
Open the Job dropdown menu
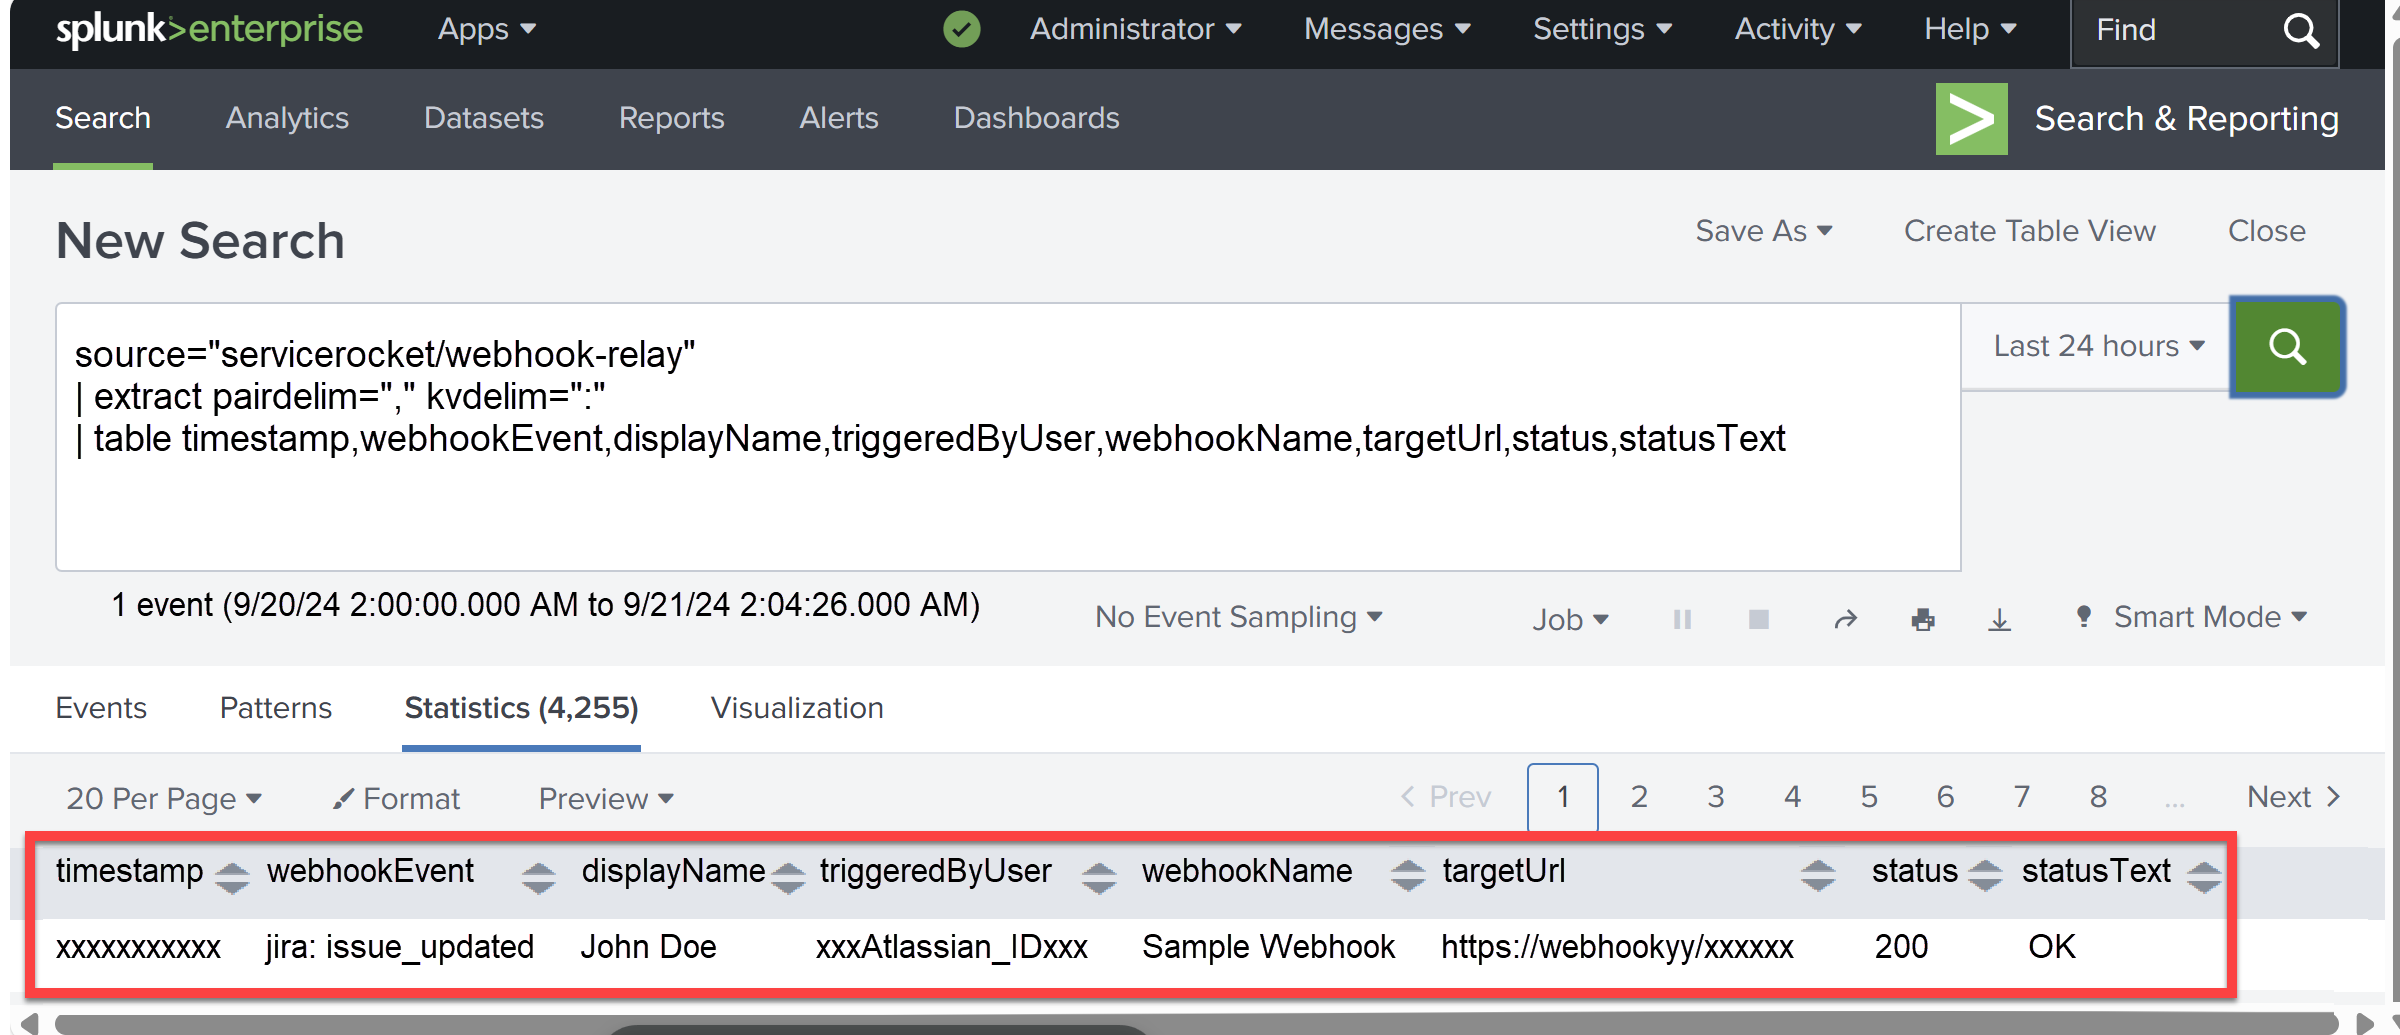tap(1570, 619)
